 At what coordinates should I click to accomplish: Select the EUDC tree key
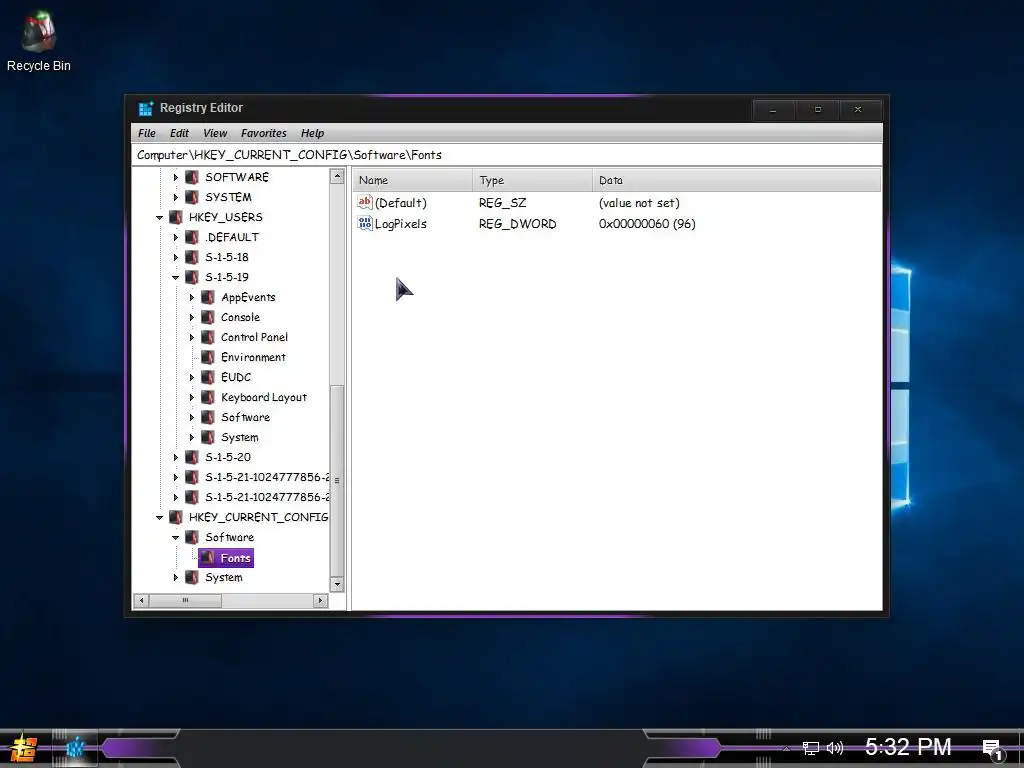pos(236,377)
